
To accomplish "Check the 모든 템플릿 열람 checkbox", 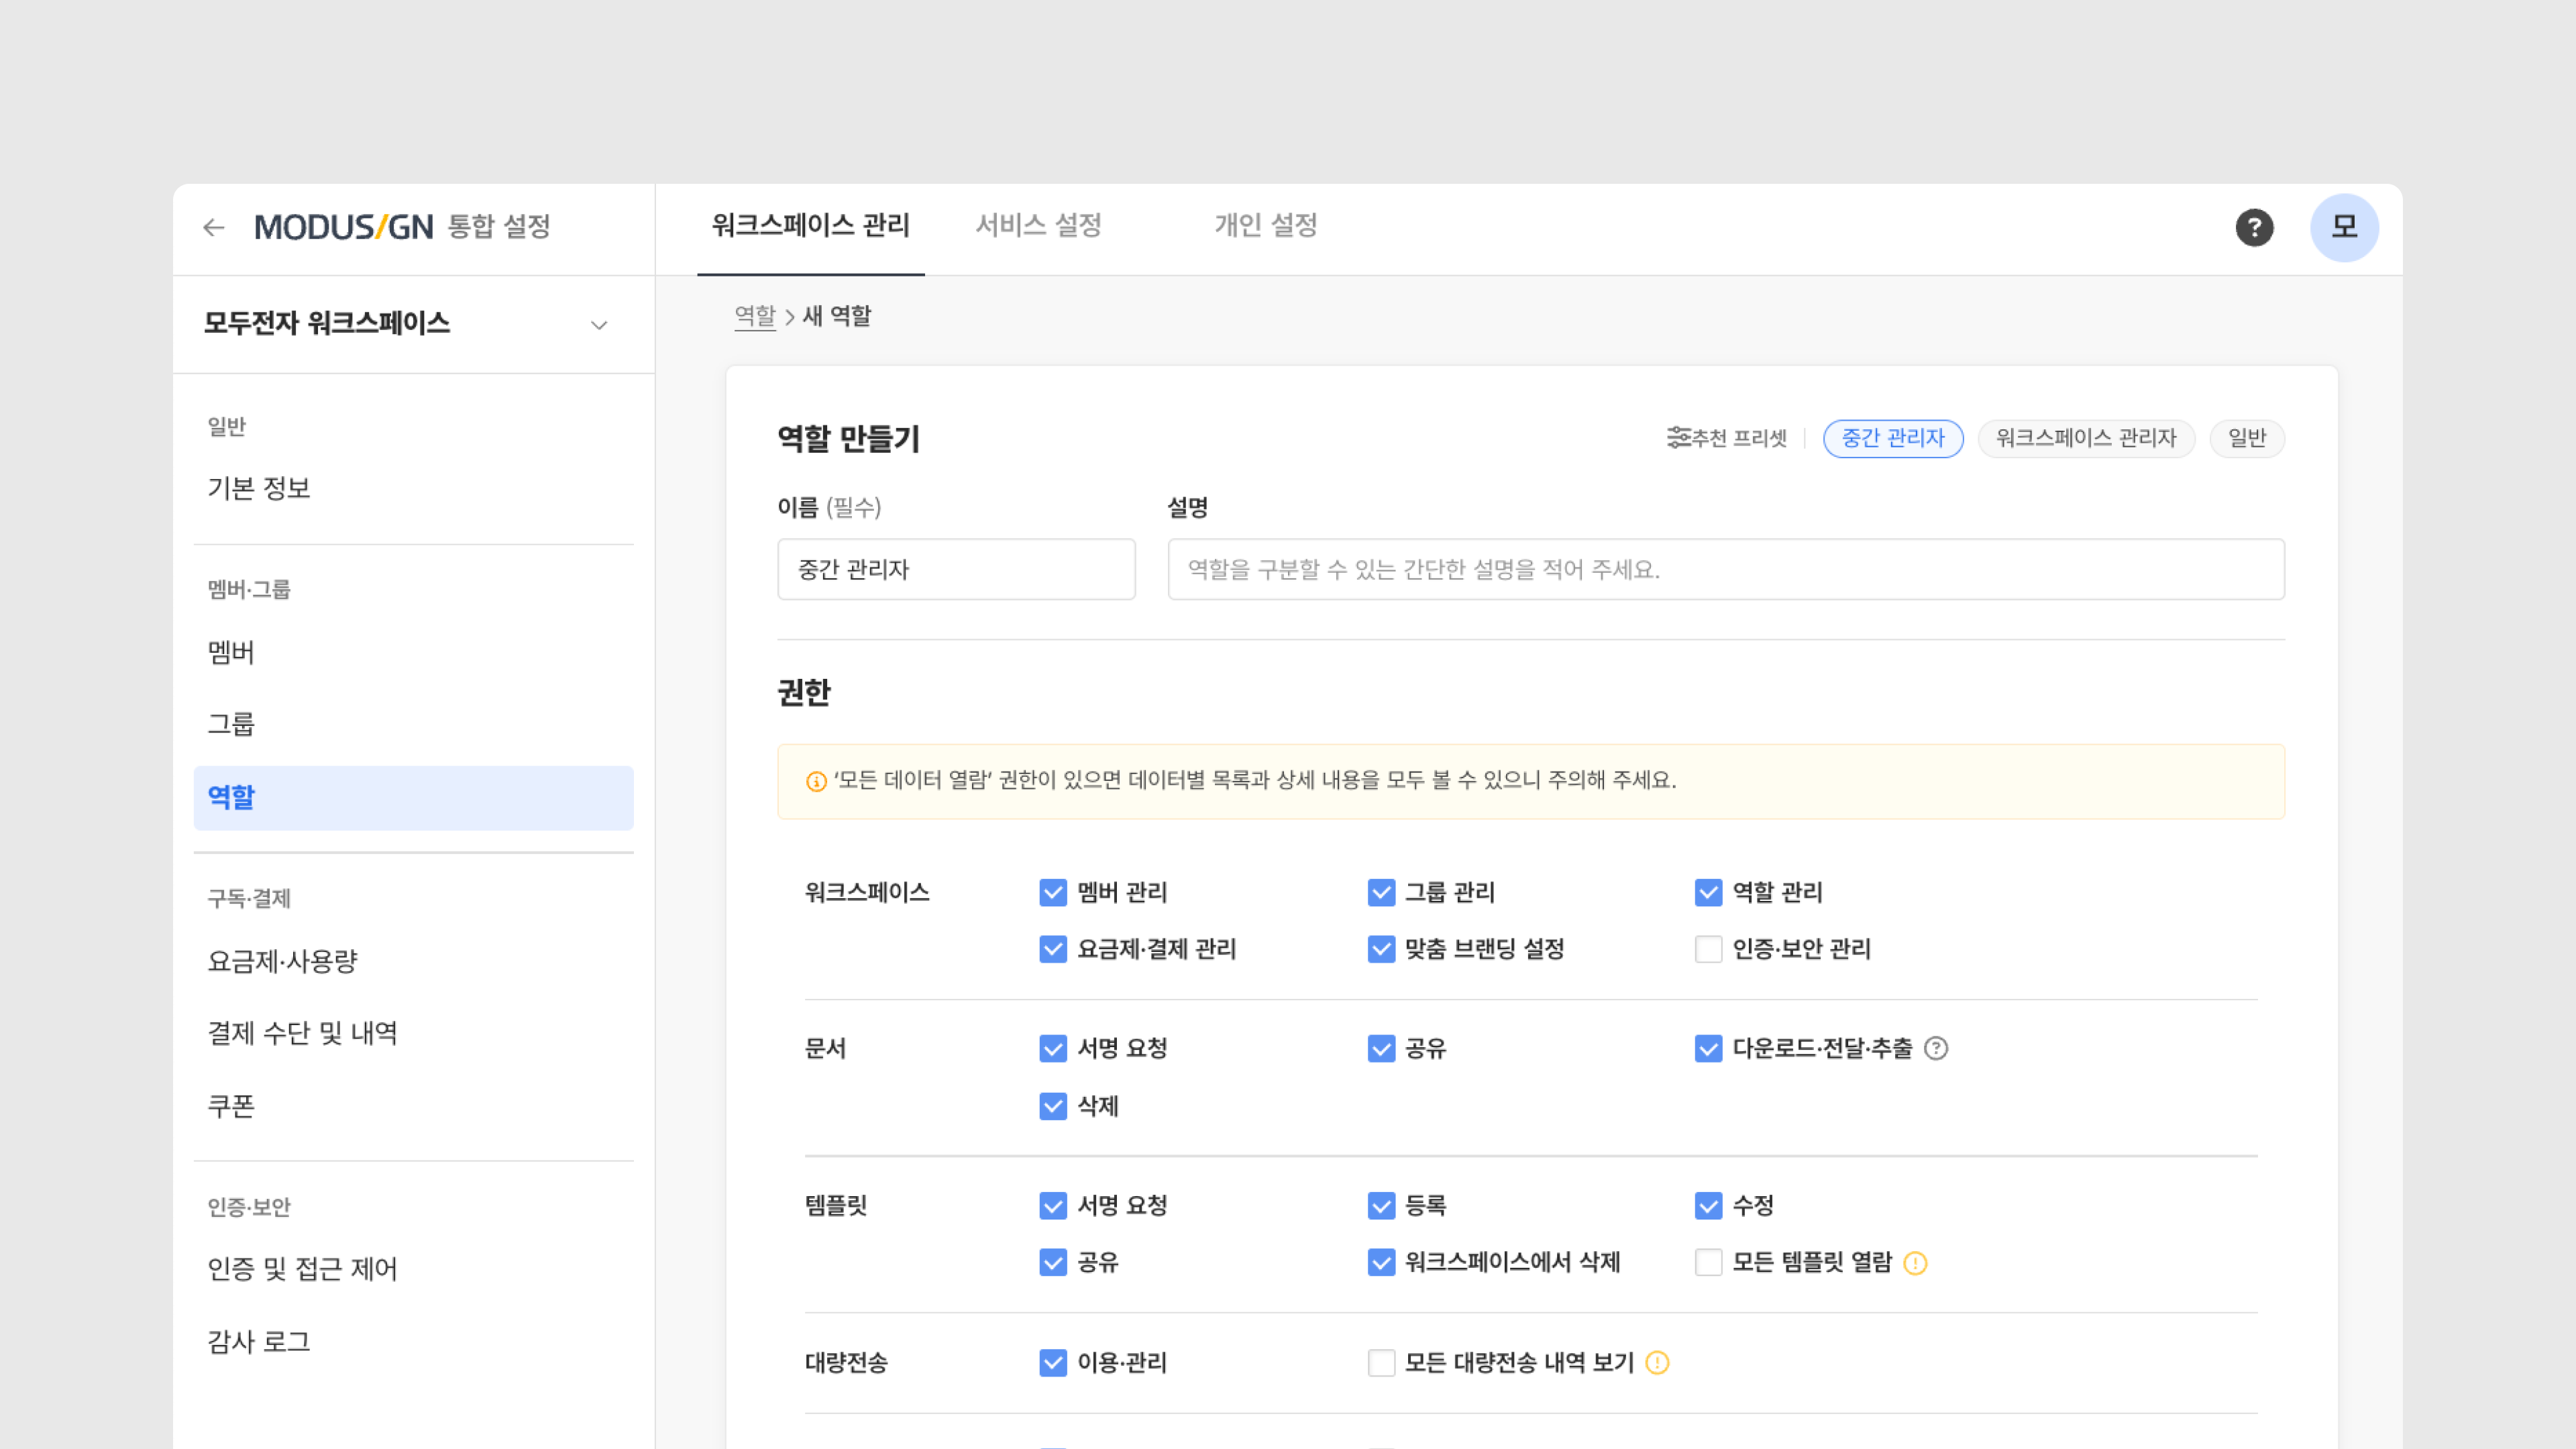I will [x=1708, y=1262].
